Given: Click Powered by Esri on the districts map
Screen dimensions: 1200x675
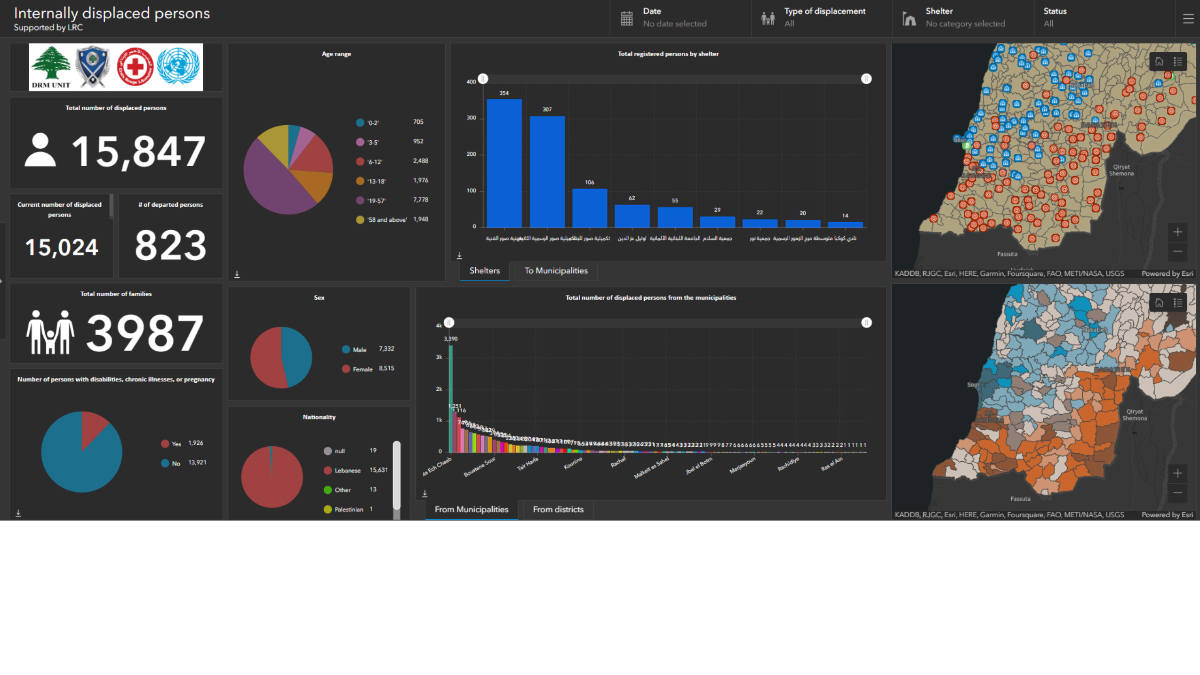Looking at the screenshot, I should pyautogui.click(x=1168, y=515).
